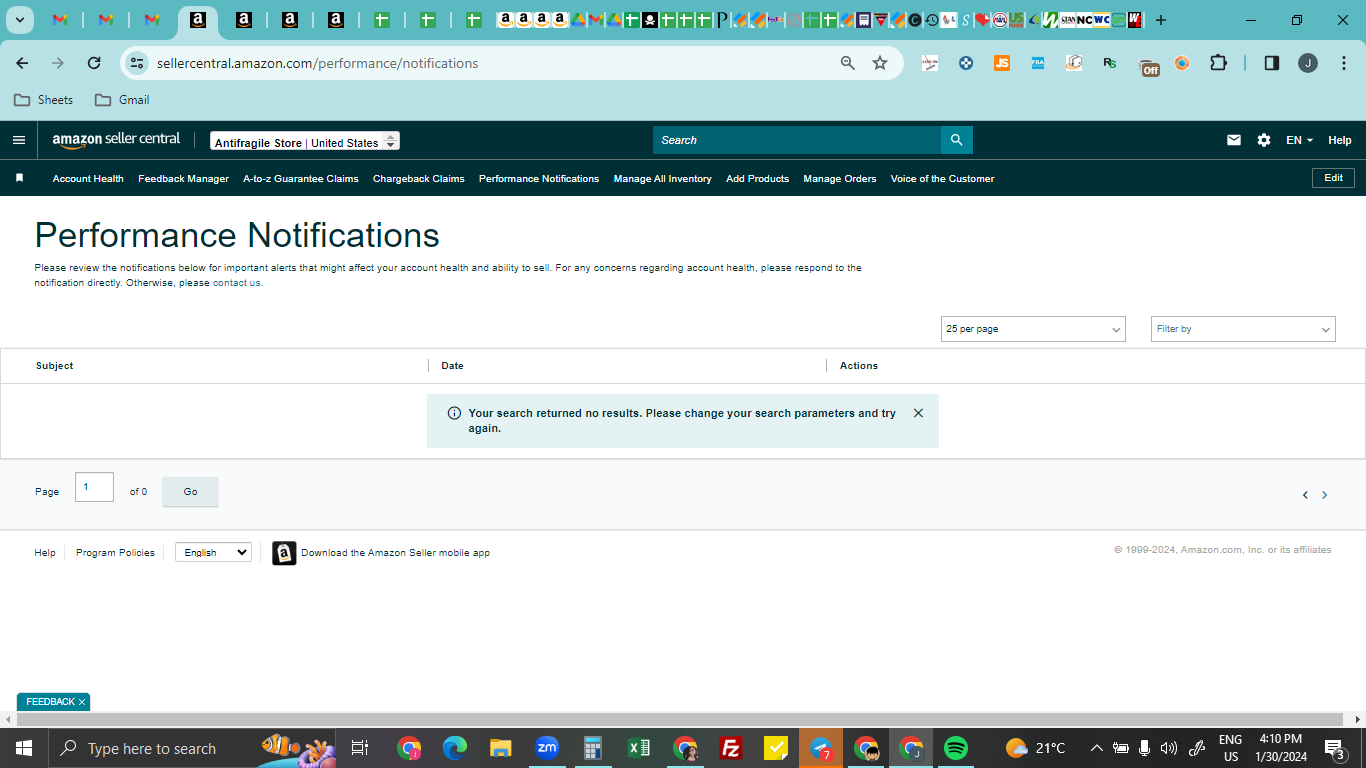Change language with English selector in footer

pos(213,552)
